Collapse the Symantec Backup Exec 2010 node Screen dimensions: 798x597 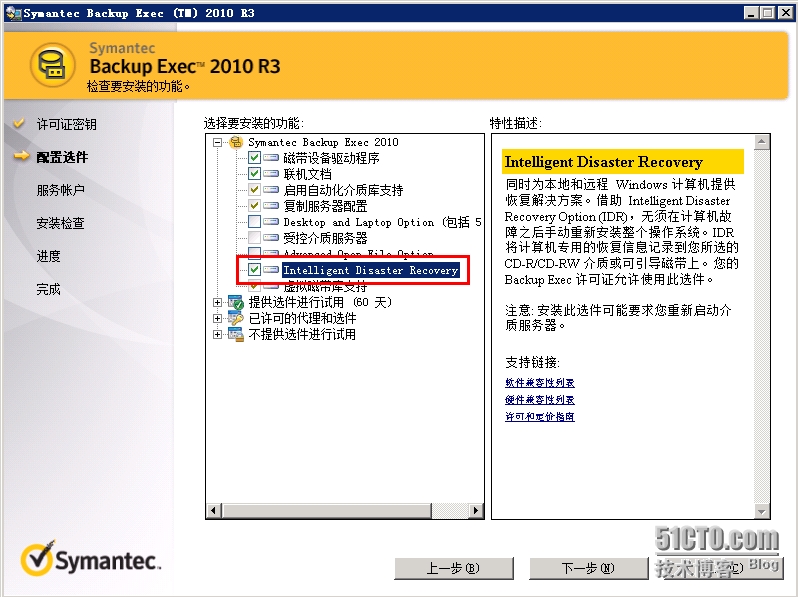pos(217,142)
